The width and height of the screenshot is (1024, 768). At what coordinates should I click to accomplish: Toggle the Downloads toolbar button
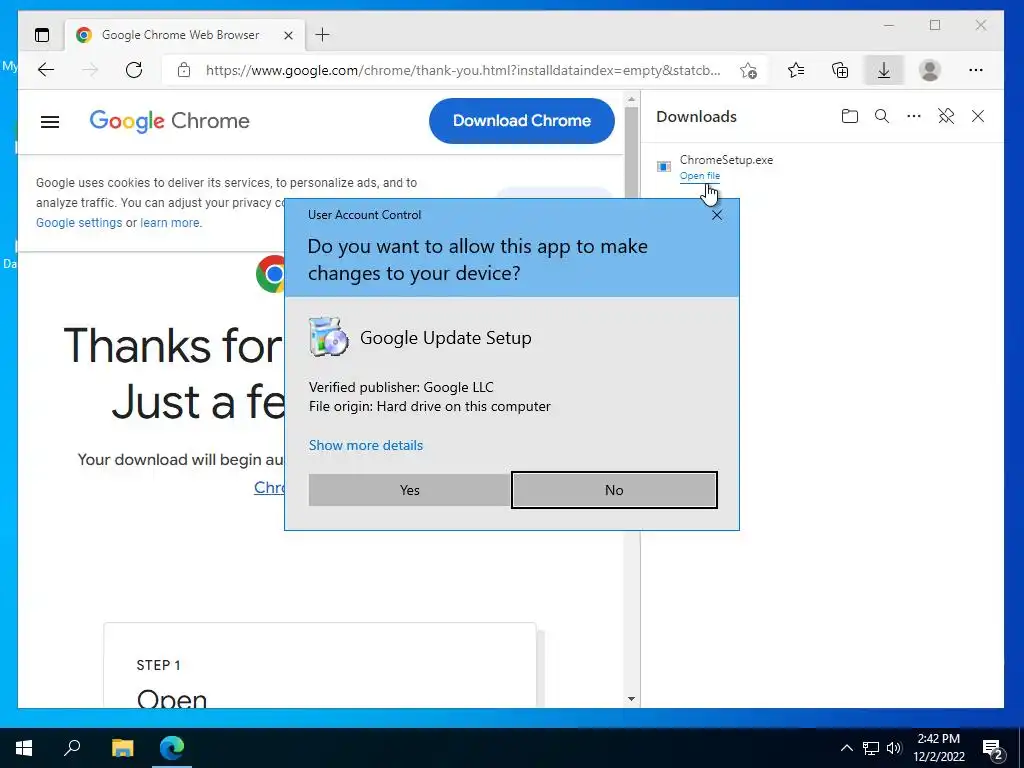point(884,70)
